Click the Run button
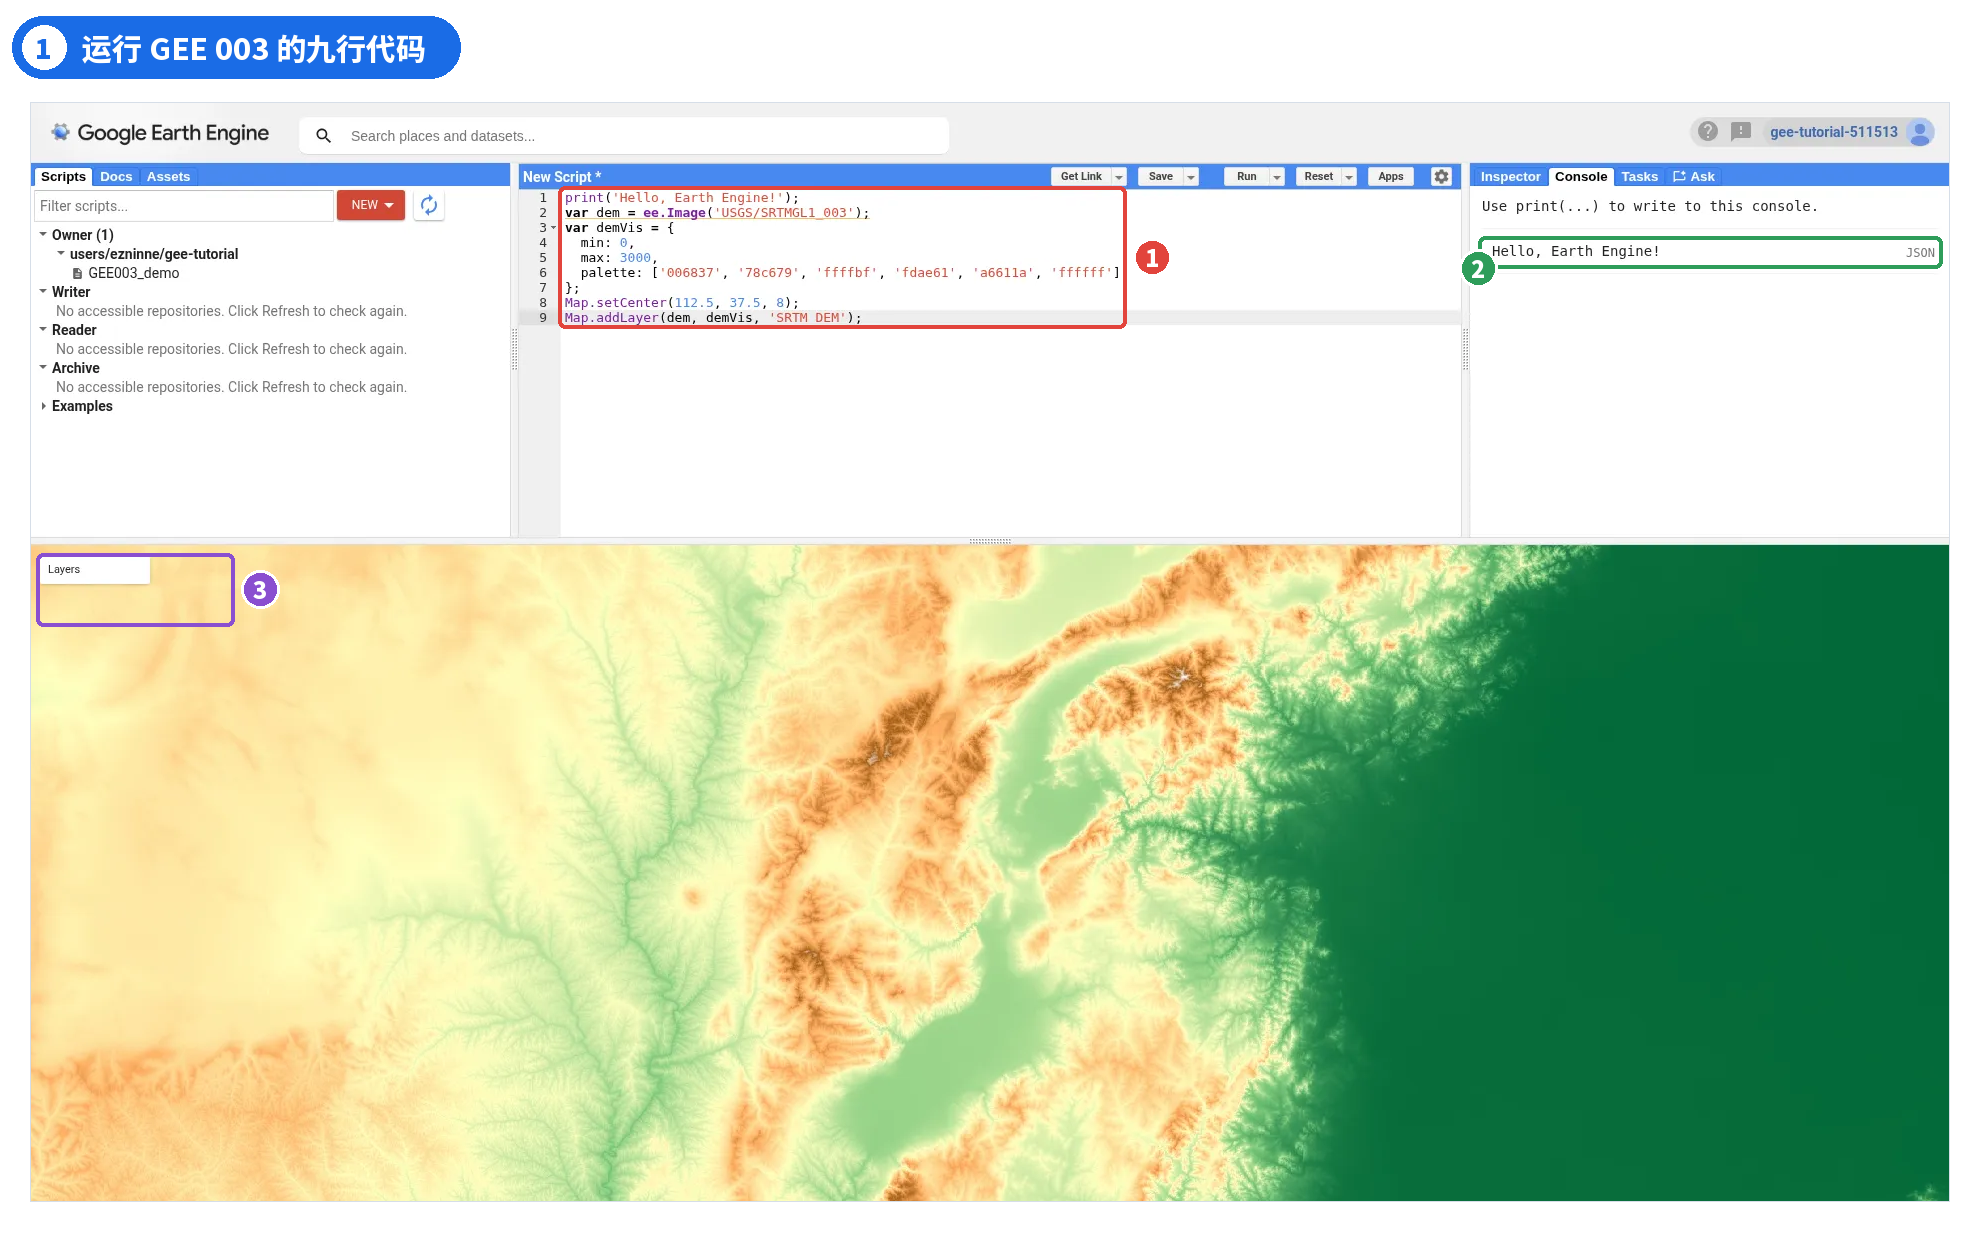The height and width of the screenshot is (1242, 1980). [1246, 177]
